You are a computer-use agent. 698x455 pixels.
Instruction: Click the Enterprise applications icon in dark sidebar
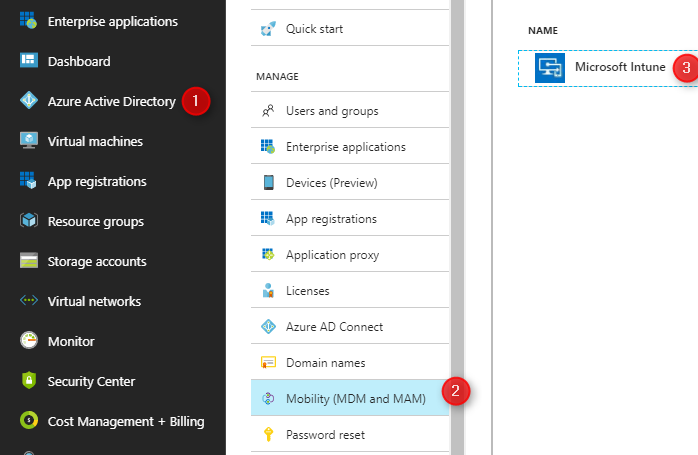click(28, 20)
